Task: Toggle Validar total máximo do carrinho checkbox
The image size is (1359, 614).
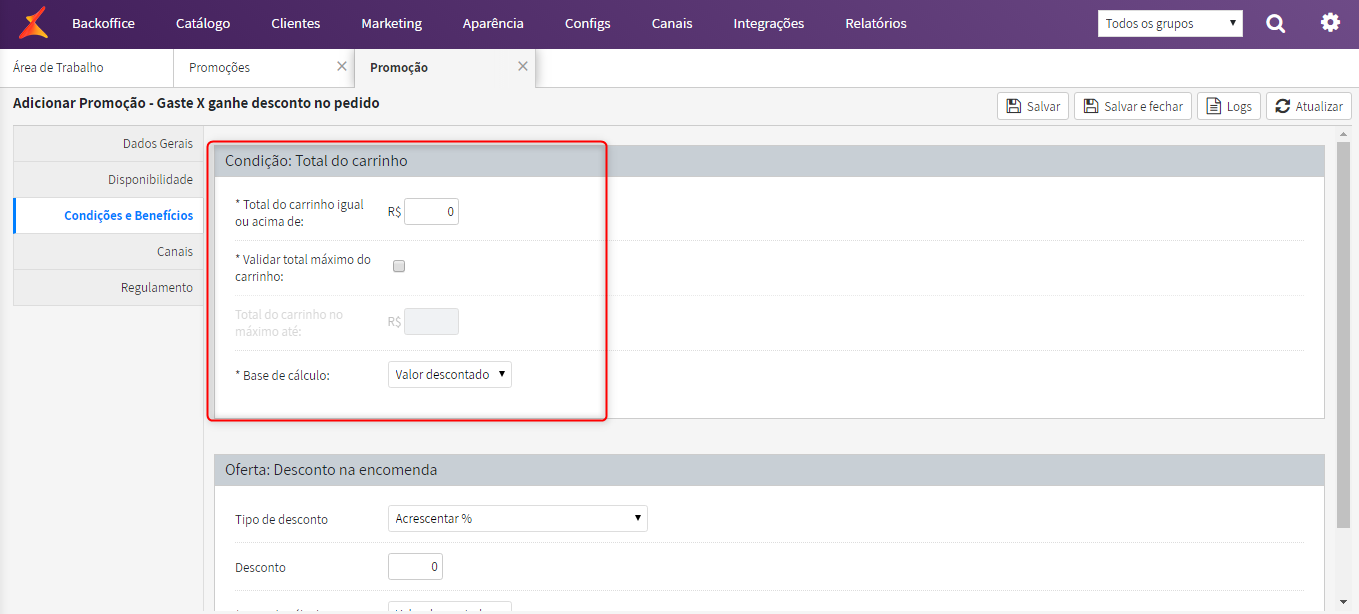Action: pyautogui.click(x=399, y=266)
